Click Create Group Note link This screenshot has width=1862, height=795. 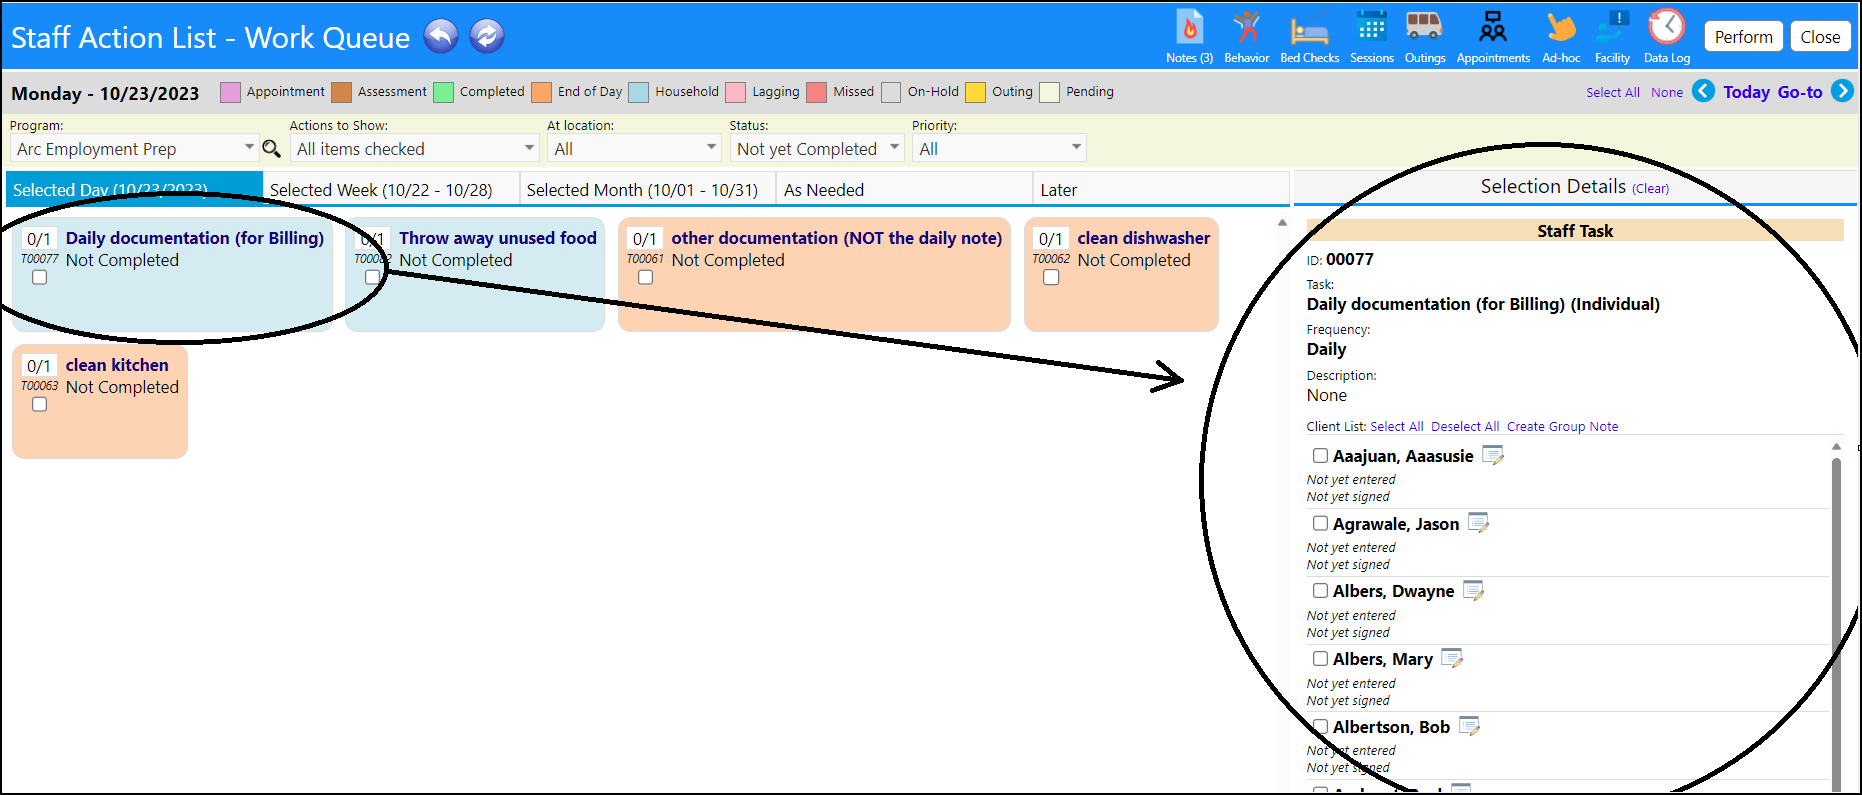tap(1562, 426)
